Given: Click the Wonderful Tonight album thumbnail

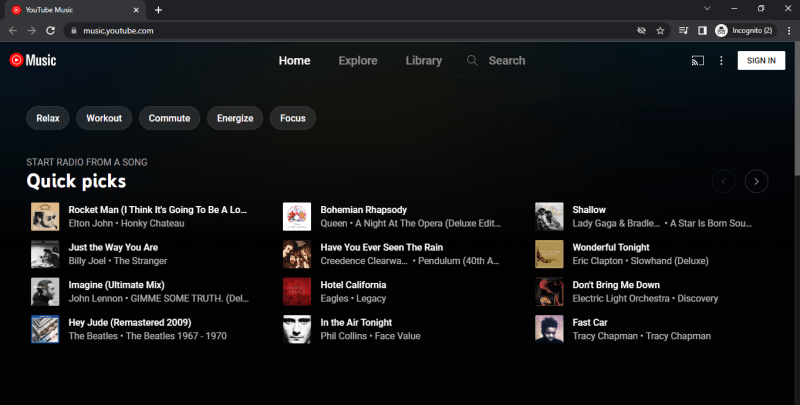Looking at the screenshot, I should [549, 254].
